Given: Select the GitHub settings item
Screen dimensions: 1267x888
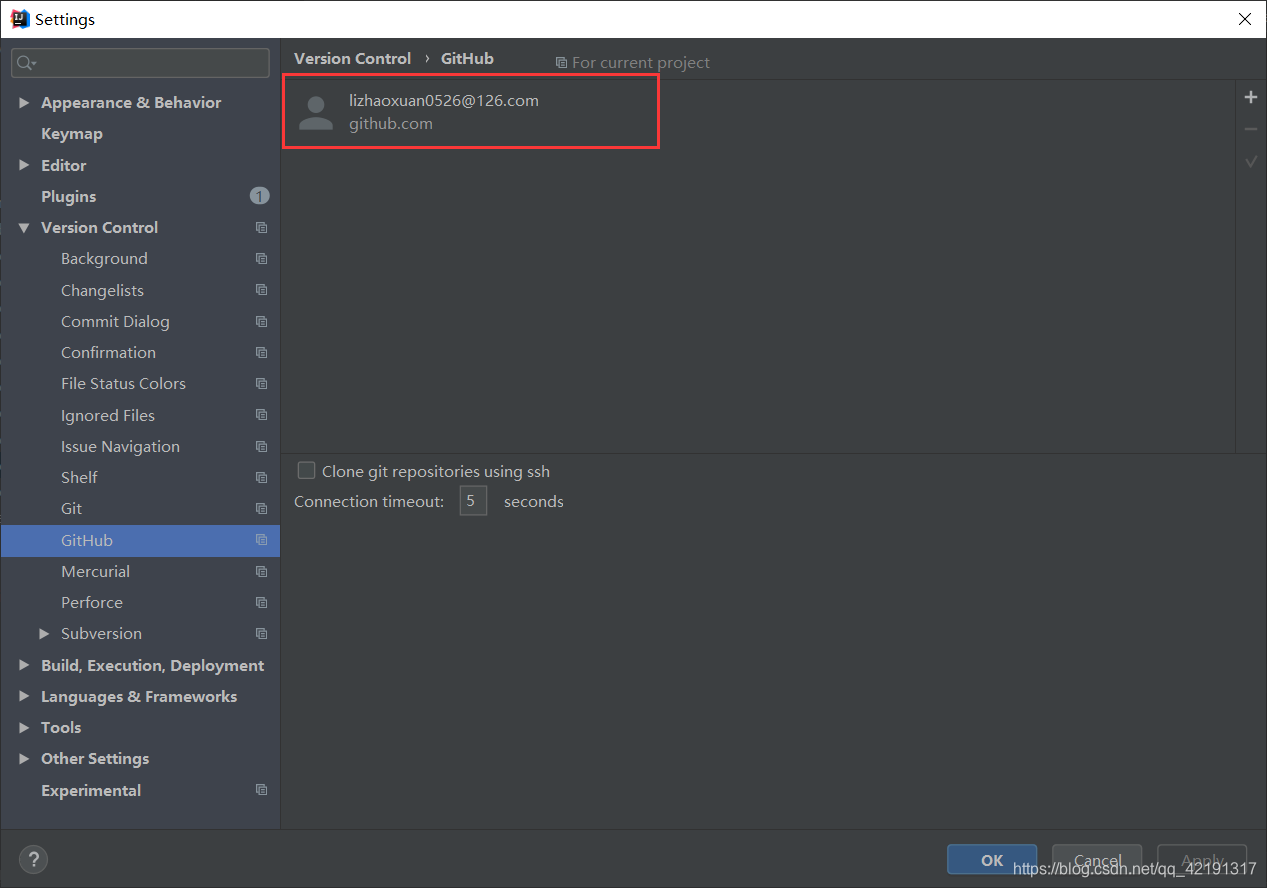Looking at the screenshot, I should pos(140,540).
